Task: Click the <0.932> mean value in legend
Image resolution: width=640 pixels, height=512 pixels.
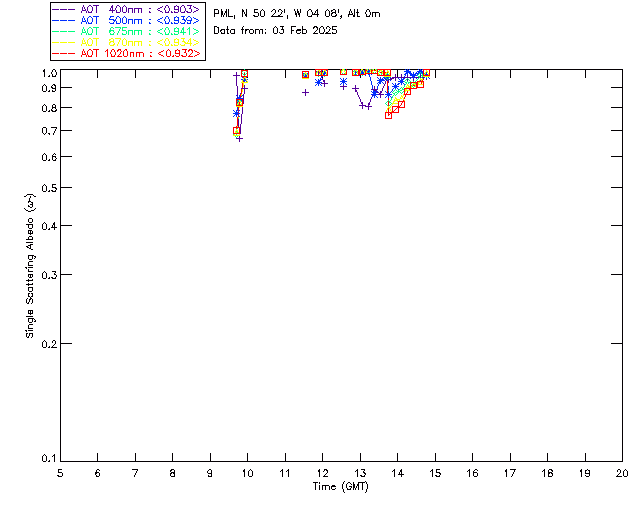Action: (x=179, y=53)
